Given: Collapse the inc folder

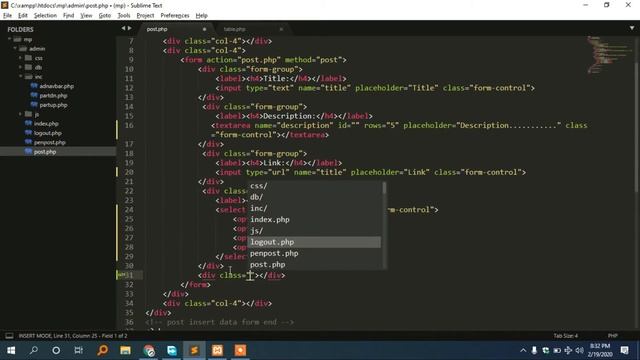Looking at the screenshot, I should (x=20, y=77).
